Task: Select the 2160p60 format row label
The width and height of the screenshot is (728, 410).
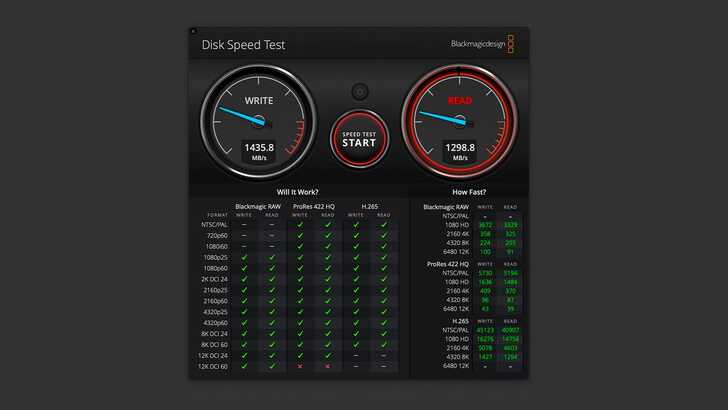Action: (x=215, y=301)
